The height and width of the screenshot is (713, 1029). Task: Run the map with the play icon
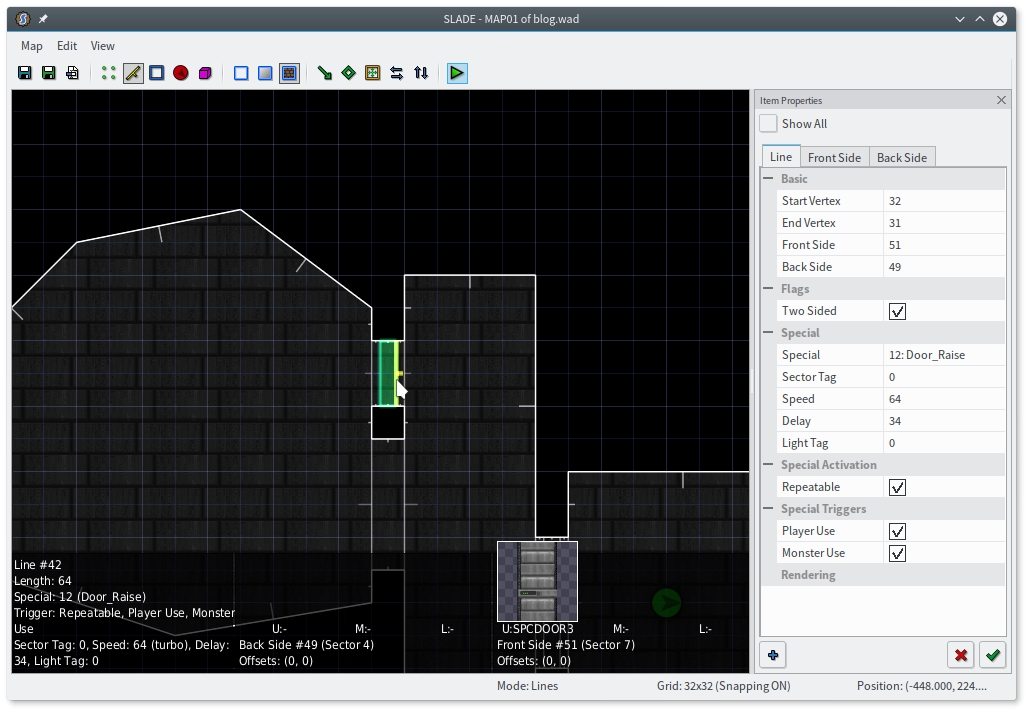point(457,73)
